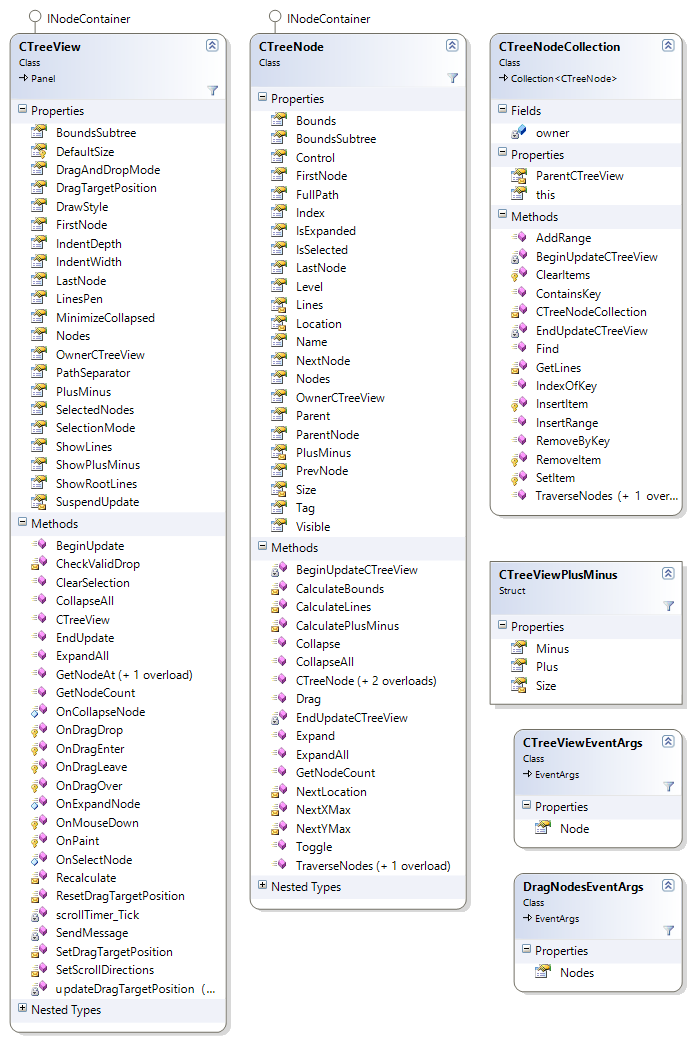Click the method icon beside ClearItems
Viewport: 691px width, 1041px height.
click(518, 274)
